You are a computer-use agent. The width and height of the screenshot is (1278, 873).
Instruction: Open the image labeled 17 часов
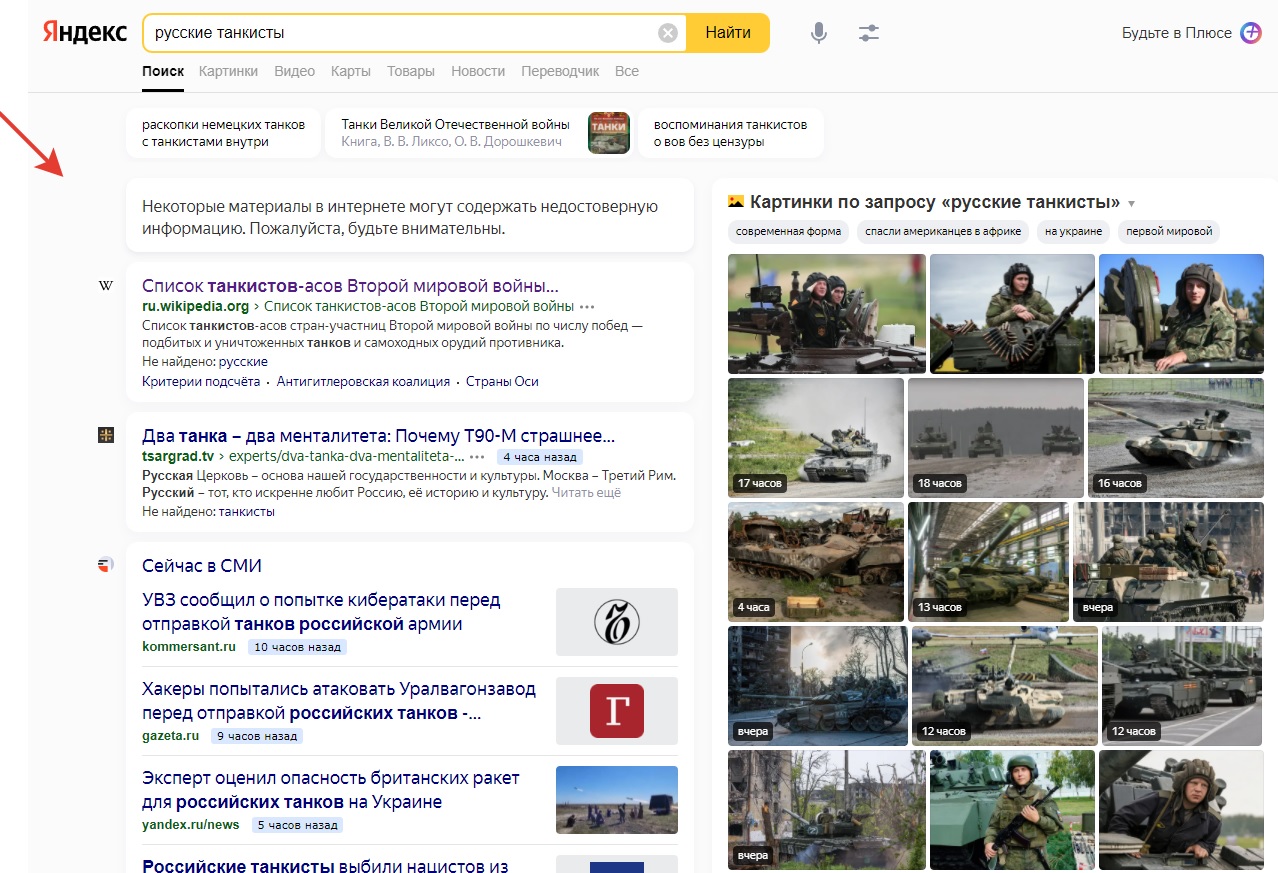click(815, 437)
